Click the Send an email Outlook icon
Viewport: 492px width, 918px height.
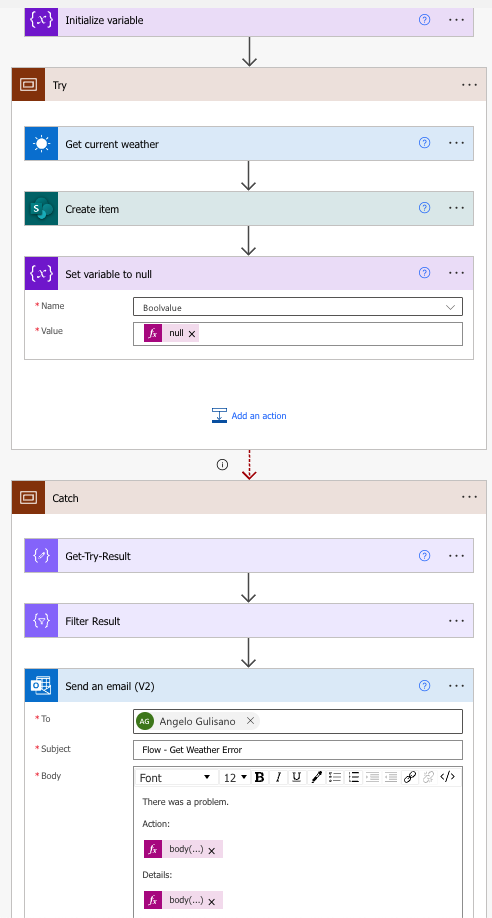point(41,685)
